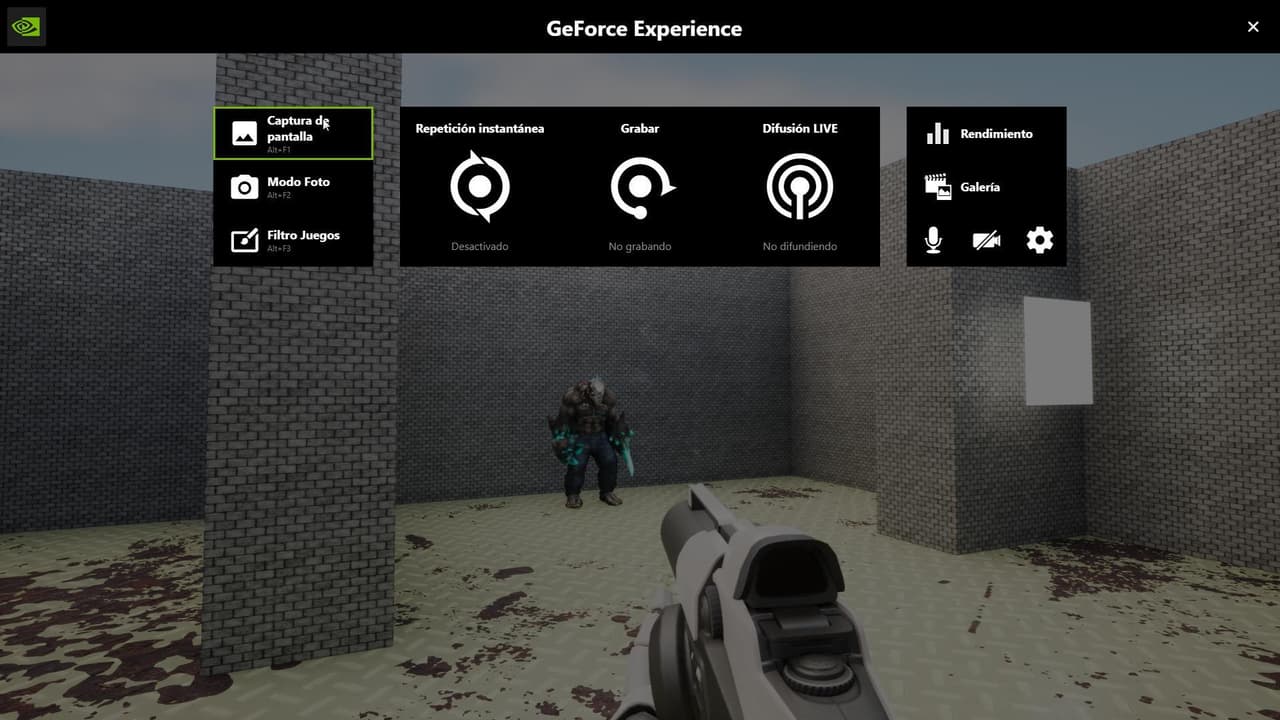Image resolution: width=1280 pixels, height=720 pixels.
Task: Click the Alt+F3 shortcut hint
Action: (x=279, y=249)
